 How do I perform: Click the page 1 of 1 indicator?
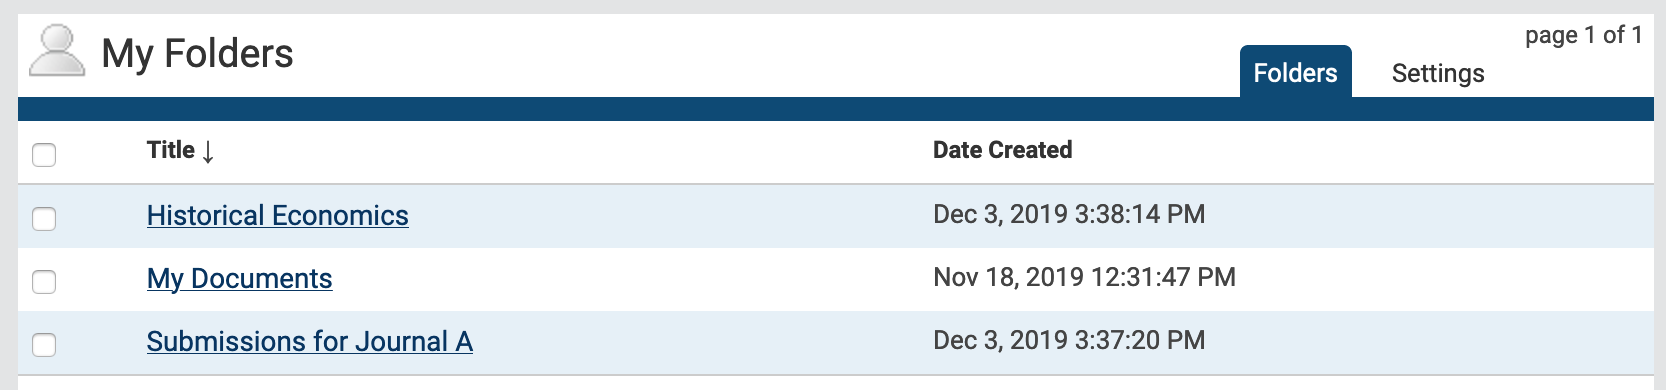pos(1583,35)
